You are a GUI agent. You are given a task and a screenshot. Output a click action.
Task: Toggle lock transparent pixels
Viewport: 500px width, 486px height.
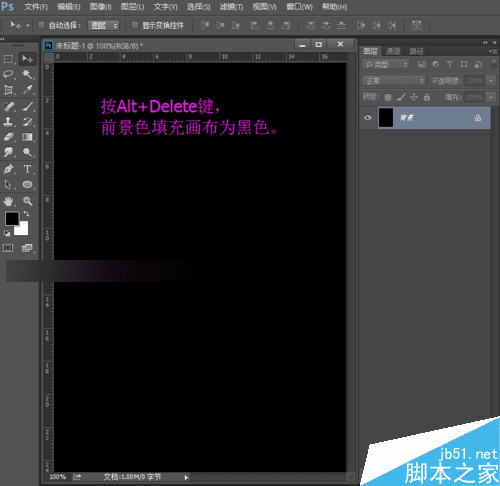click(388, 97)
